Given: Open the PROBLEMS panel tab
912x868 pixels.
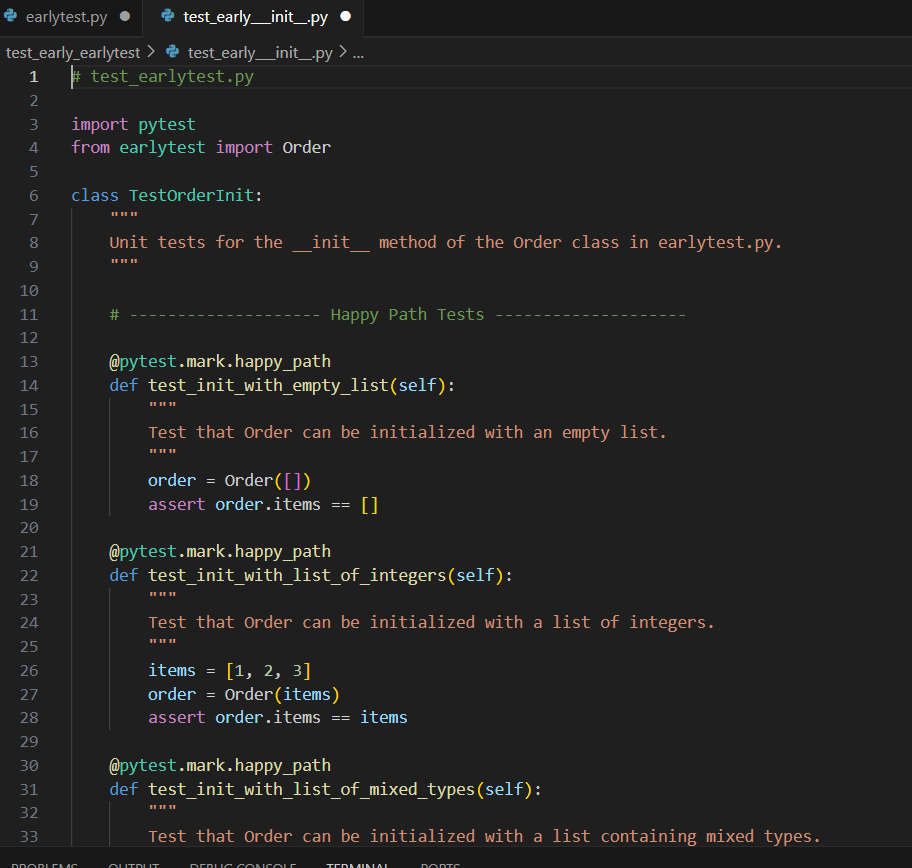Looking at the screenshot, I should pos(44,865).
